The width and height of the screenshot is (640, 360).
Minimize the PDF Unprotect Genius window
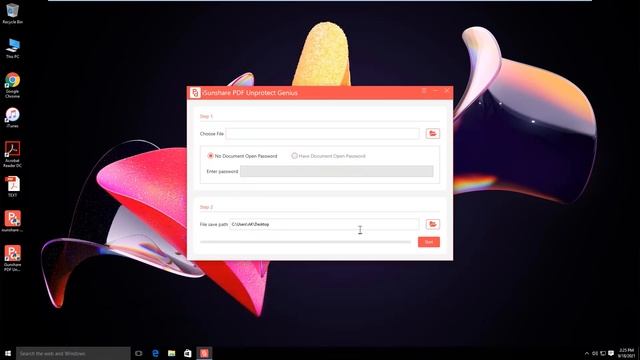click(x=436, y=91)
